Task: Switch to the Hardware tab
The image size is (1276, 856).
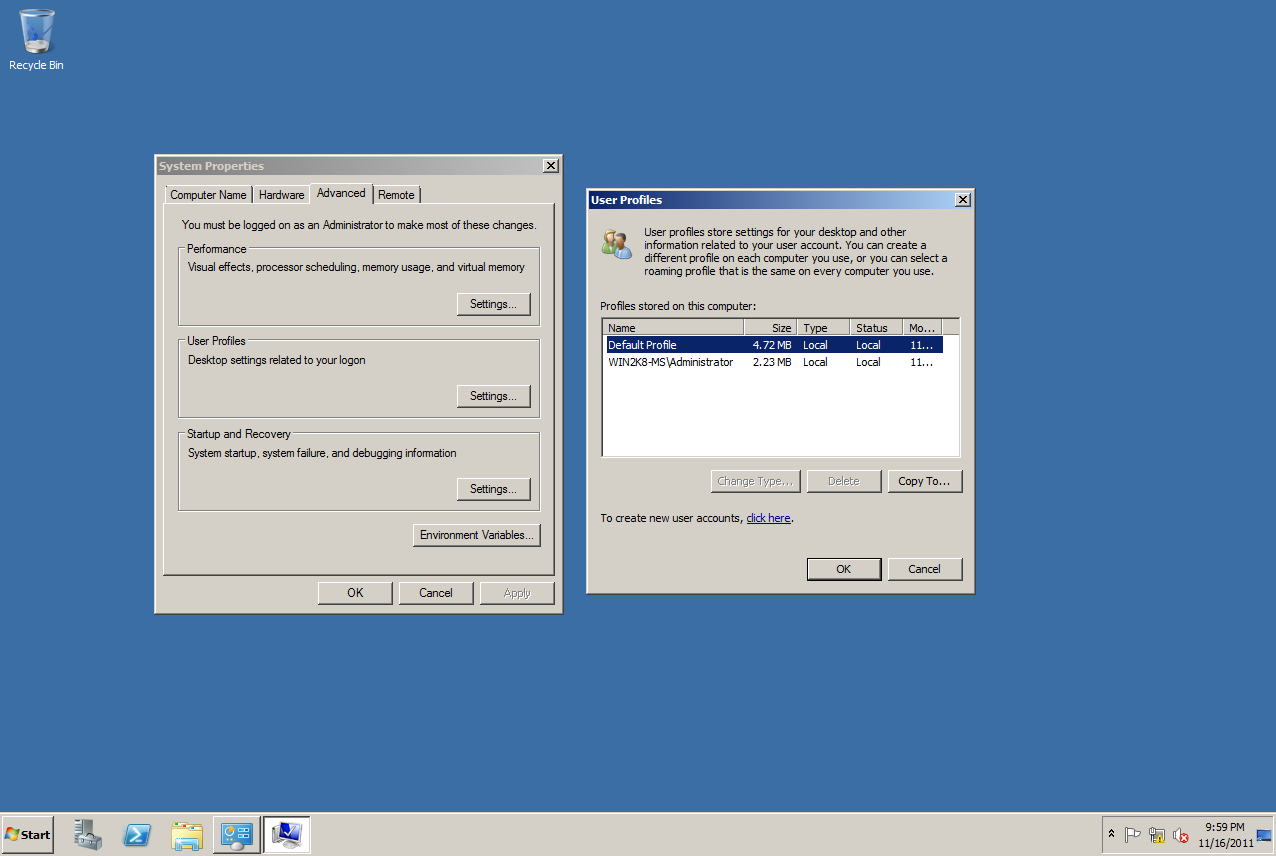Action: coord(281,194)
